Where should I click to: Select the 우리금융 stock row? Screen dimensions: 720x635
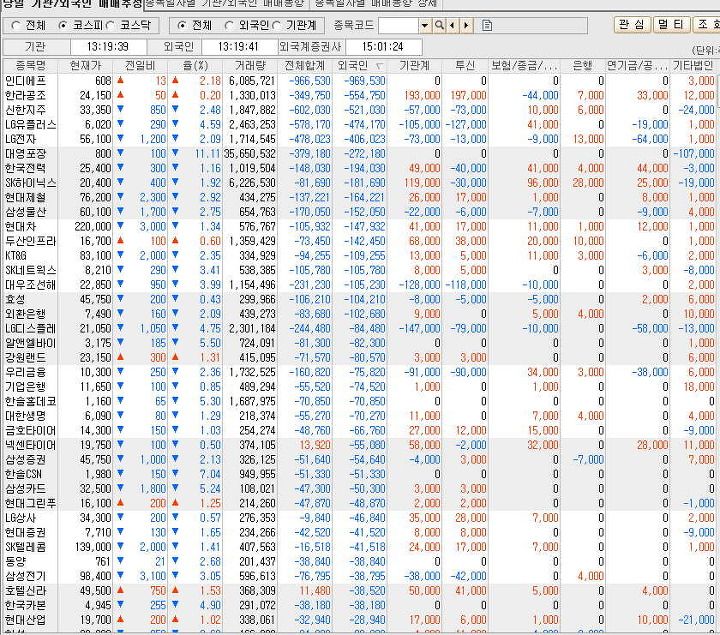[360, 372]
